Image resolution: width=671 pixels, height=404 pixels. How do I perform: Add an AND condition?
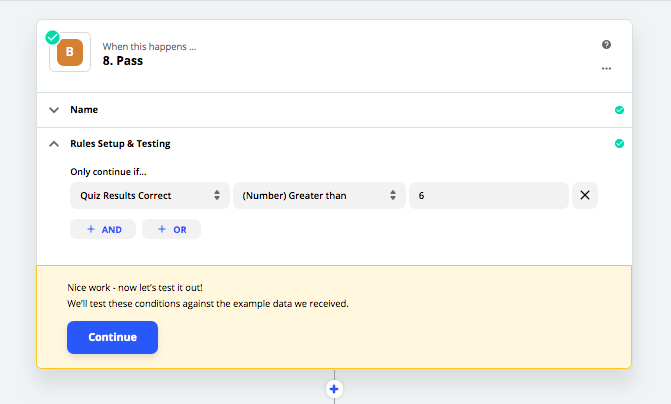[103, 229]
